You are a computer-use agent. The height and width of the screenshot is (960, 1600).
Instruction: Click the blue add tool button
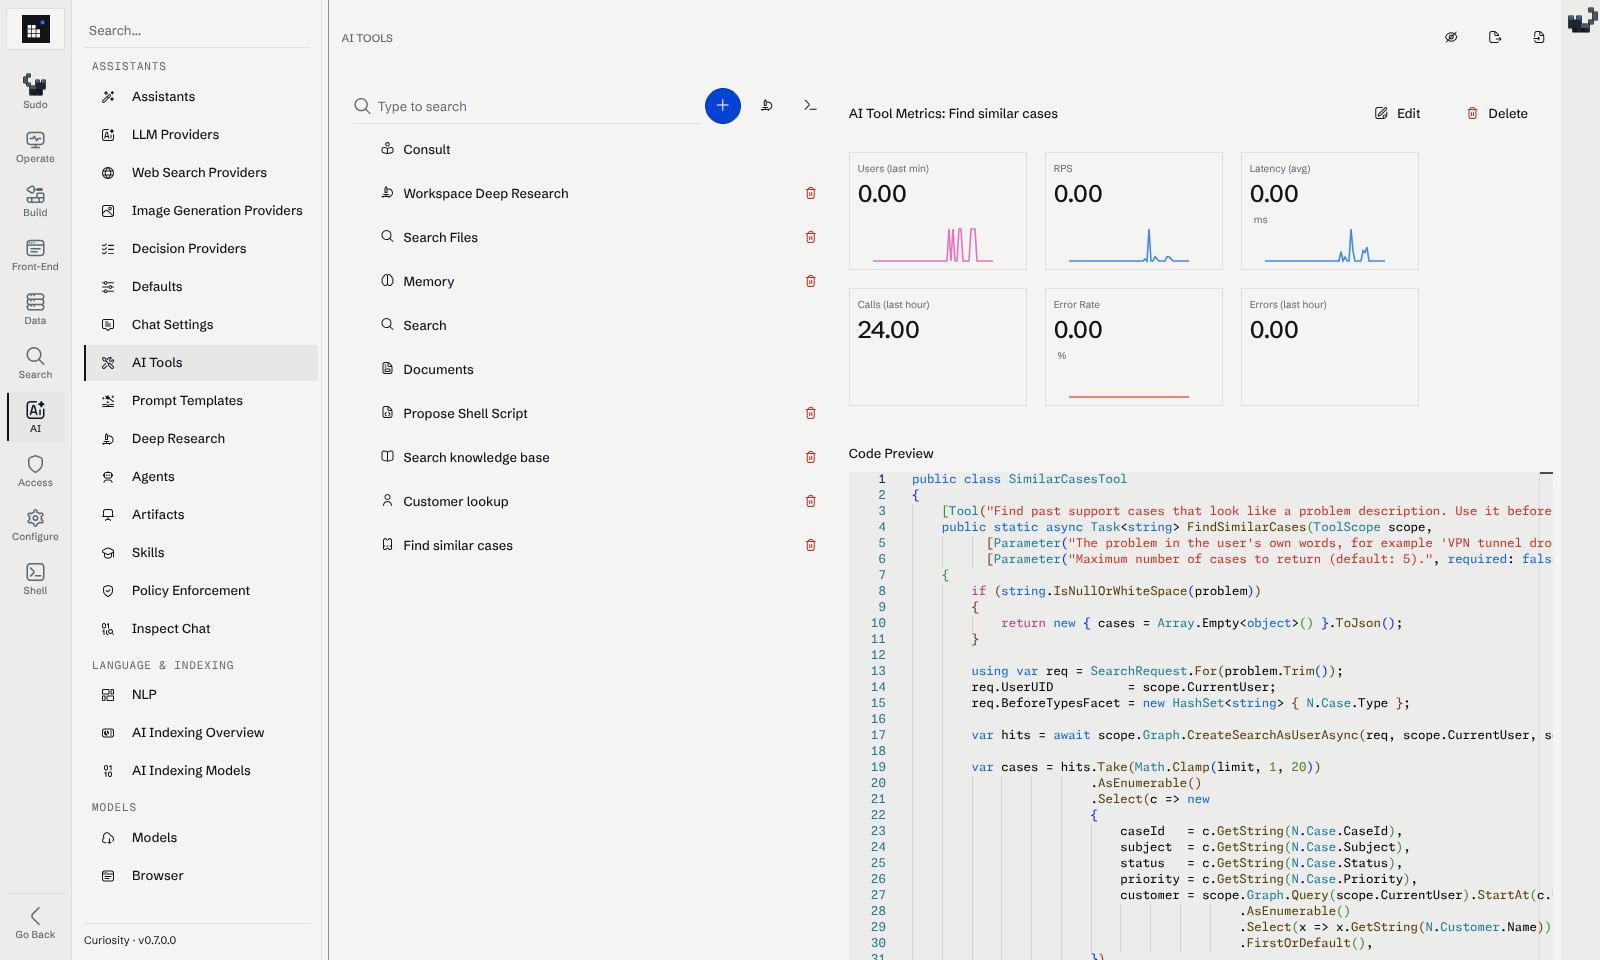click(x=722, y=106)
